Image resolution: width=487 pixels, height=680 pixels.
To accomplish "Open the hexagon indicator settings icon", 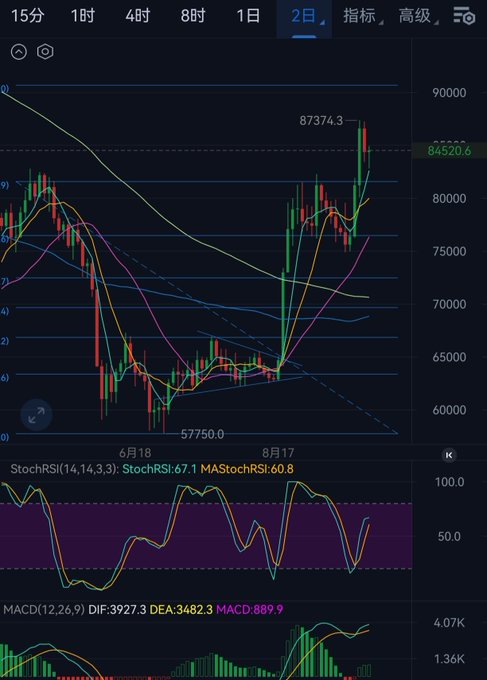I will click(x=45, y=52).
